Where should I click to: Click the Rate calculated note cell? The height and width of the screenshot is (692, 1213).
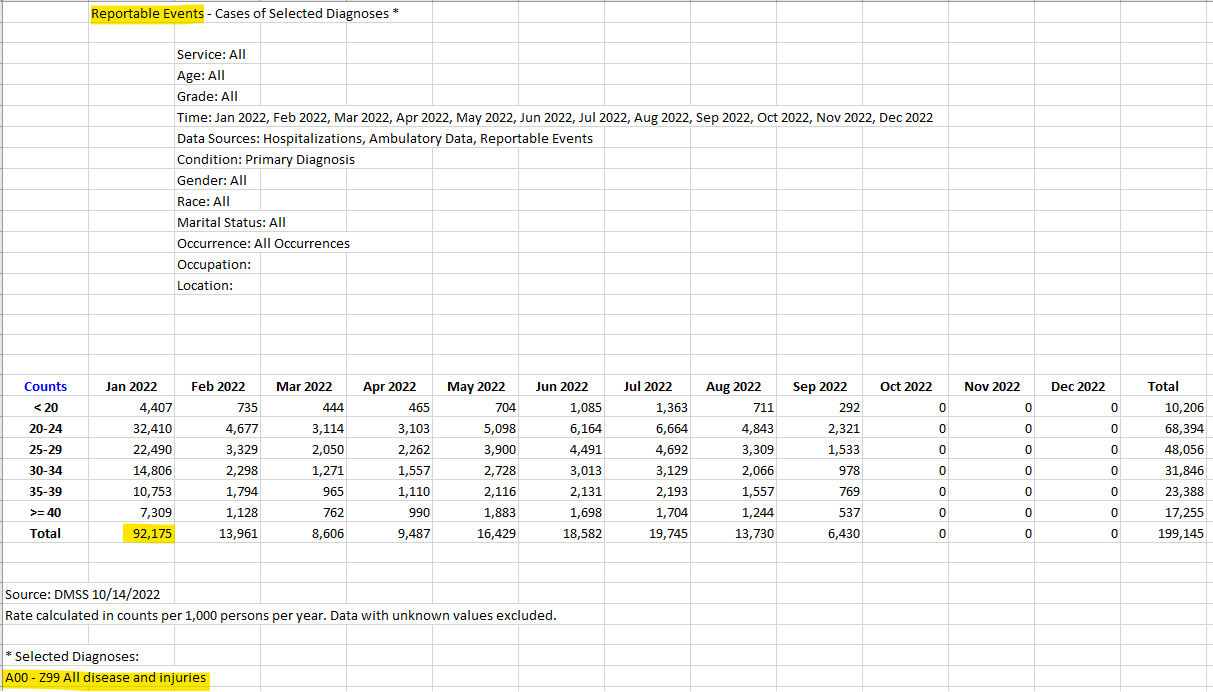click(x=281, y=615)
